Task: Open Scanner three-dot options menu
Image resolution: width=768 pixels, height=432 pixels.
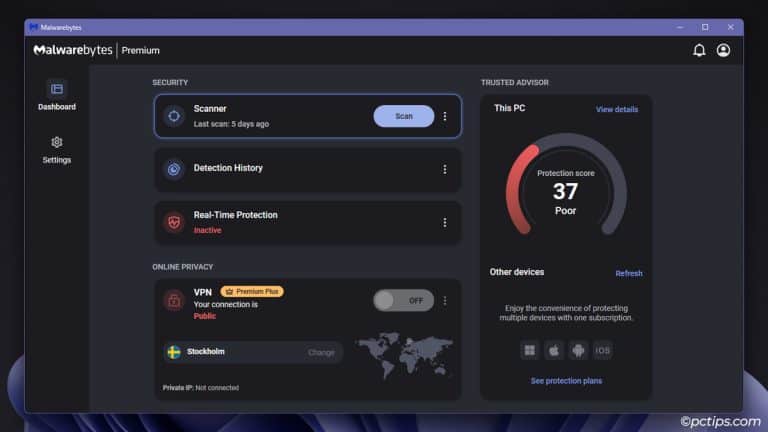Action: coord(445,116)
